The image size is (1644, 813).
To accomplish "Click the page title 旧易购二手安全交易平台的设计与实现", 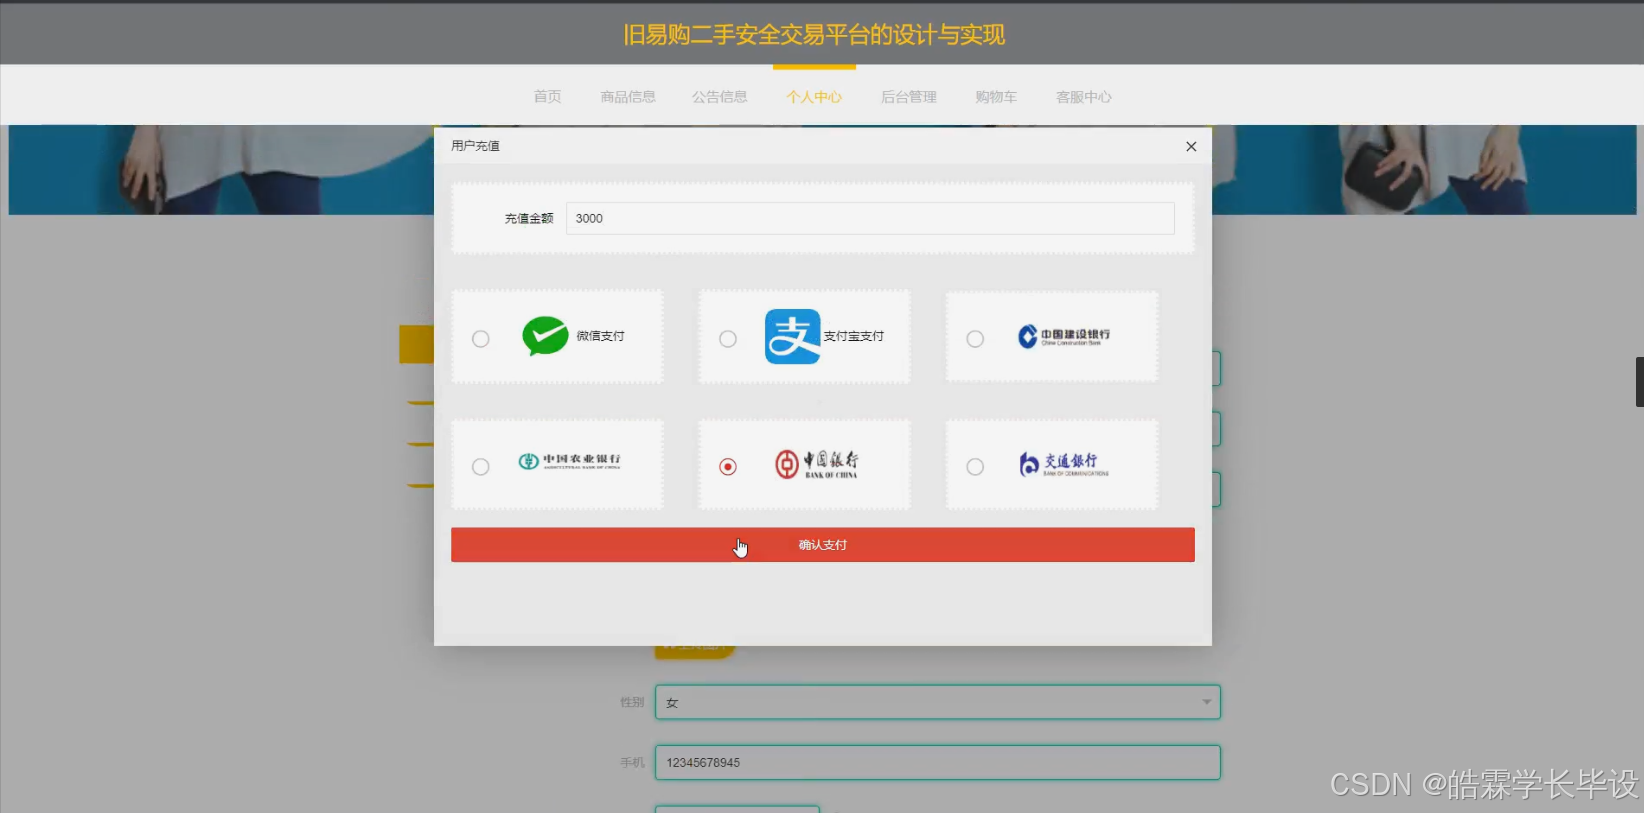I will click(814, 35).
